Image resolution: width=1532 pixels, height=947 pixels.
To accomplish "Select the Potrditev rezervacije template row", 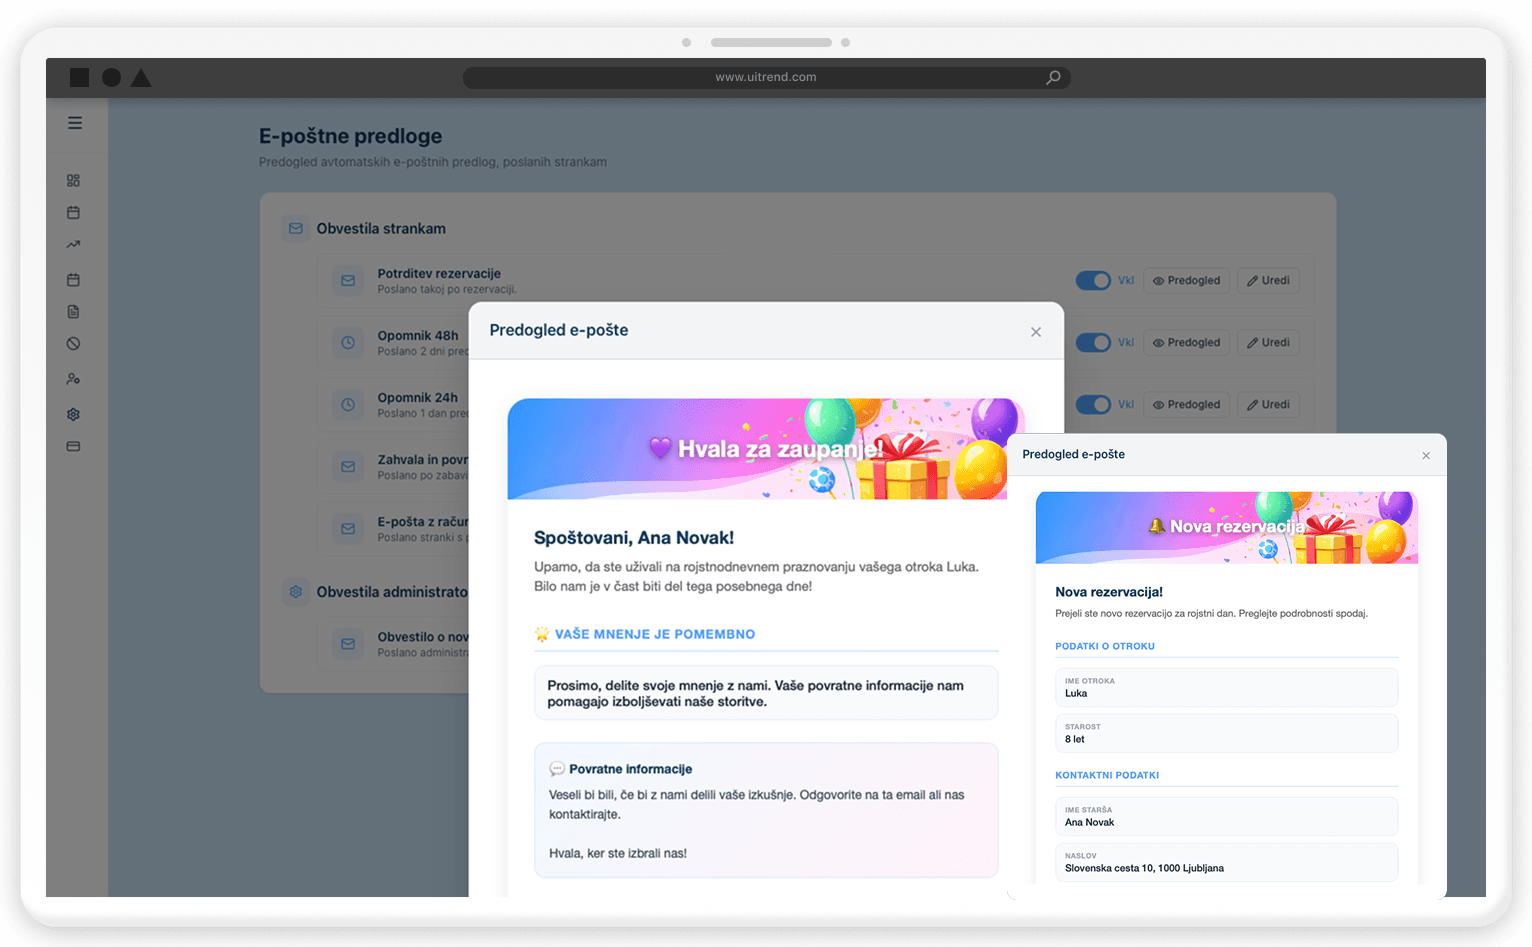I will click(x=439, y=280).
